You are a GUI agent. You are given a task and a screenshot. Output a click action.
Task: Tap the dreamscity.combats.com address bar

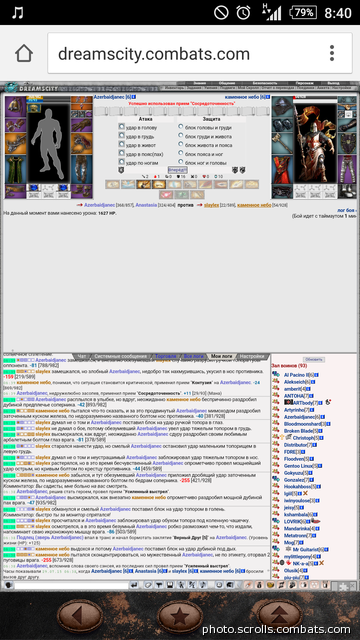coord(200,53)
